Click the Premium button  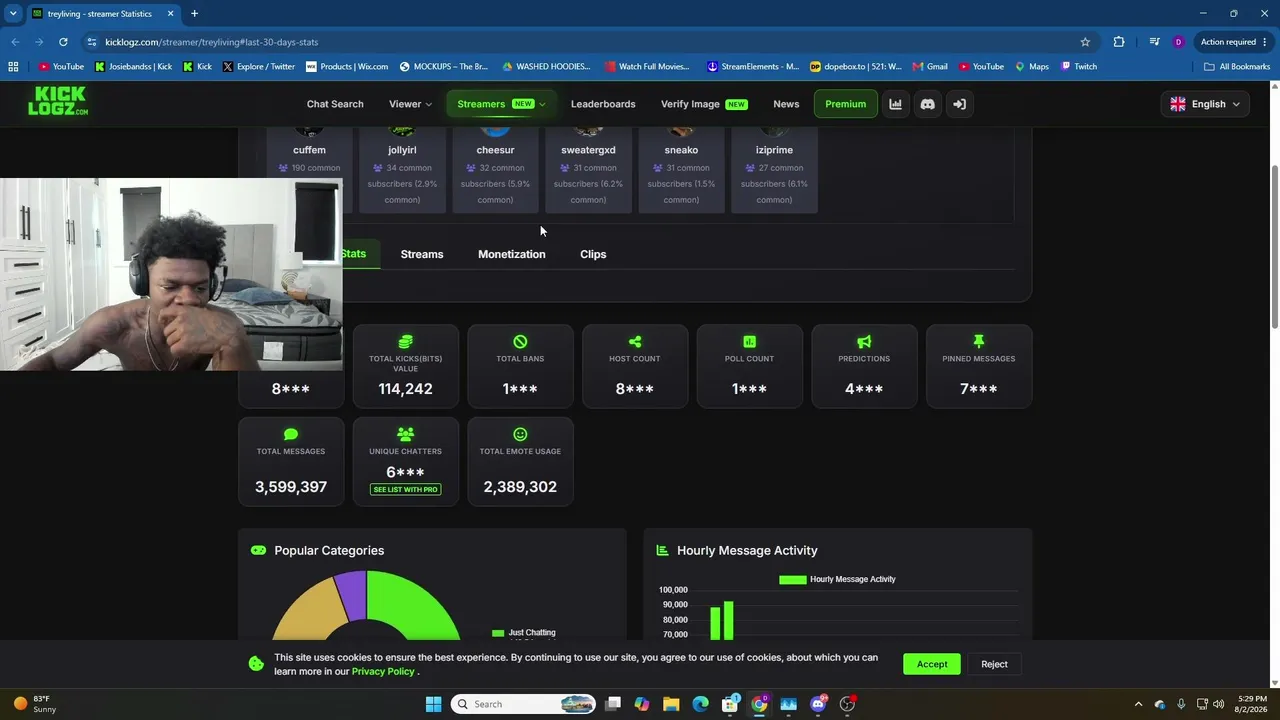pyautogui.click(x=846, y=104)
